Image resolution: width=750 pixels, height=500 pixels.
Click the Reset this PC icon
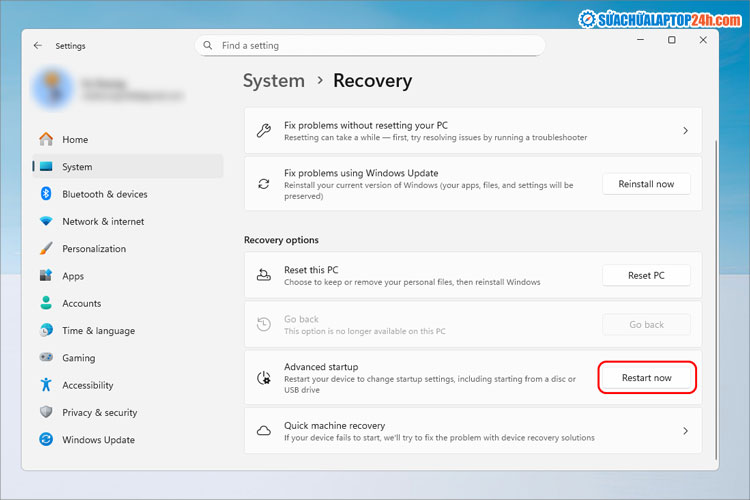point(264,275)
